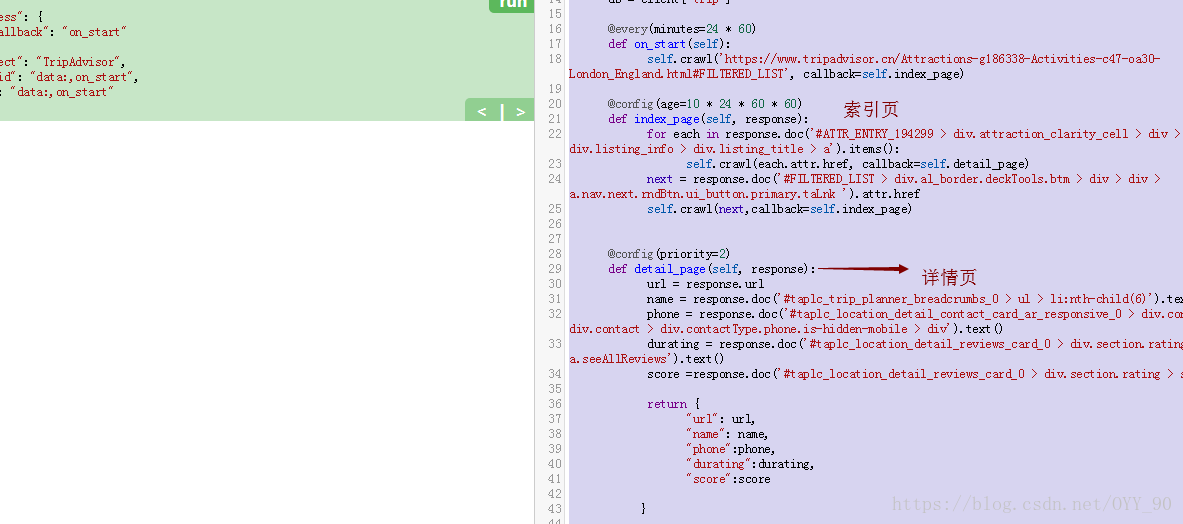Click gutter line number 19
The width and height of the screenshot is (1183, 524).
click(x=555, y=89)
